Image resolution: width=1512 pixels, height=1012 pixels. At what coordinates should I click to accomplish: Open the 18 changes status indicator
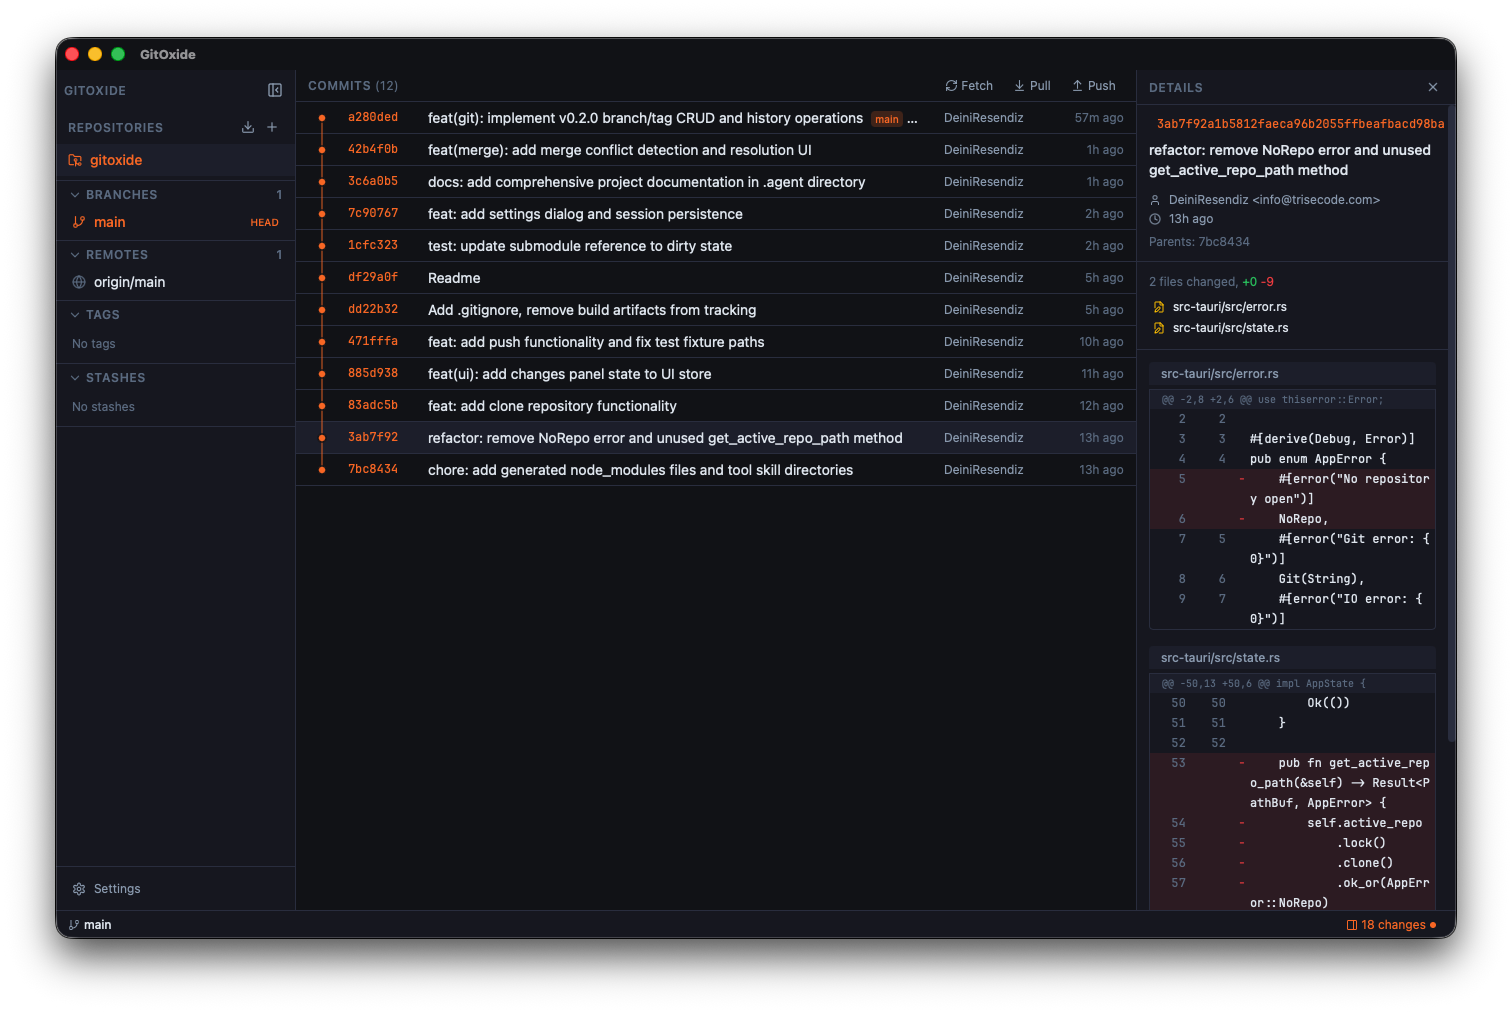1391,925
